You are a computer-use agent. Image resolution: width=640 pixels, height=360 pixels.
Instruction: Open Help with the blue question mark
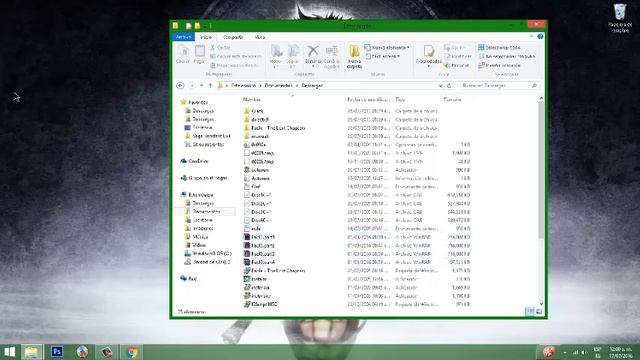(540, 37)
